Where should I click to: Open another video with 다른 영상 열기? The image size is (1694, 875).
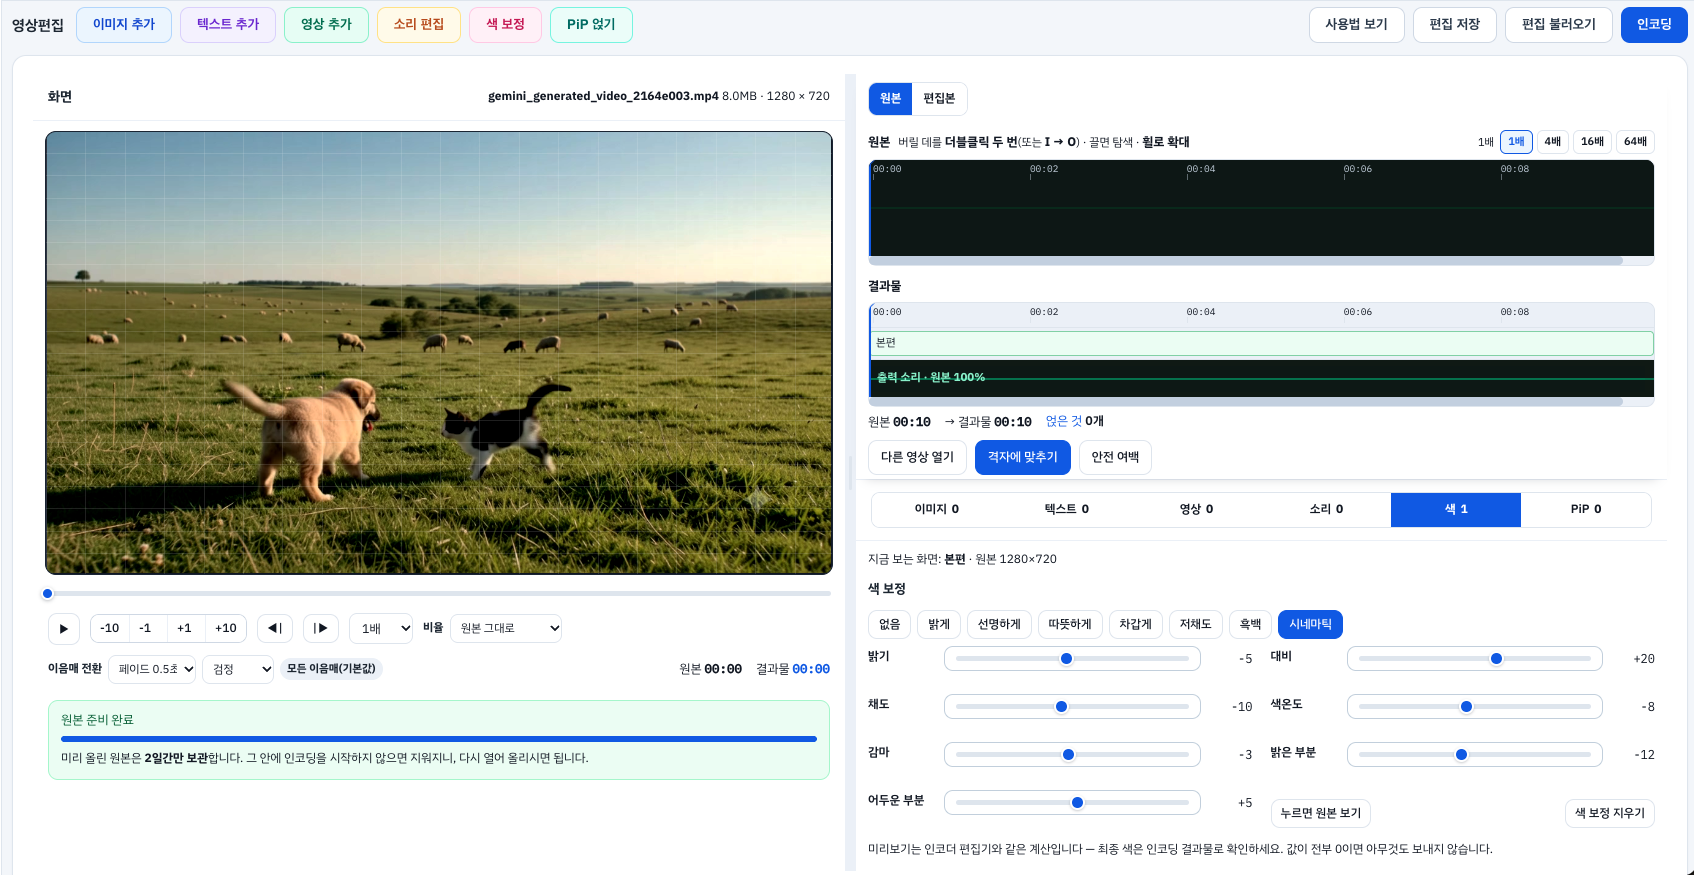[917, 457]
